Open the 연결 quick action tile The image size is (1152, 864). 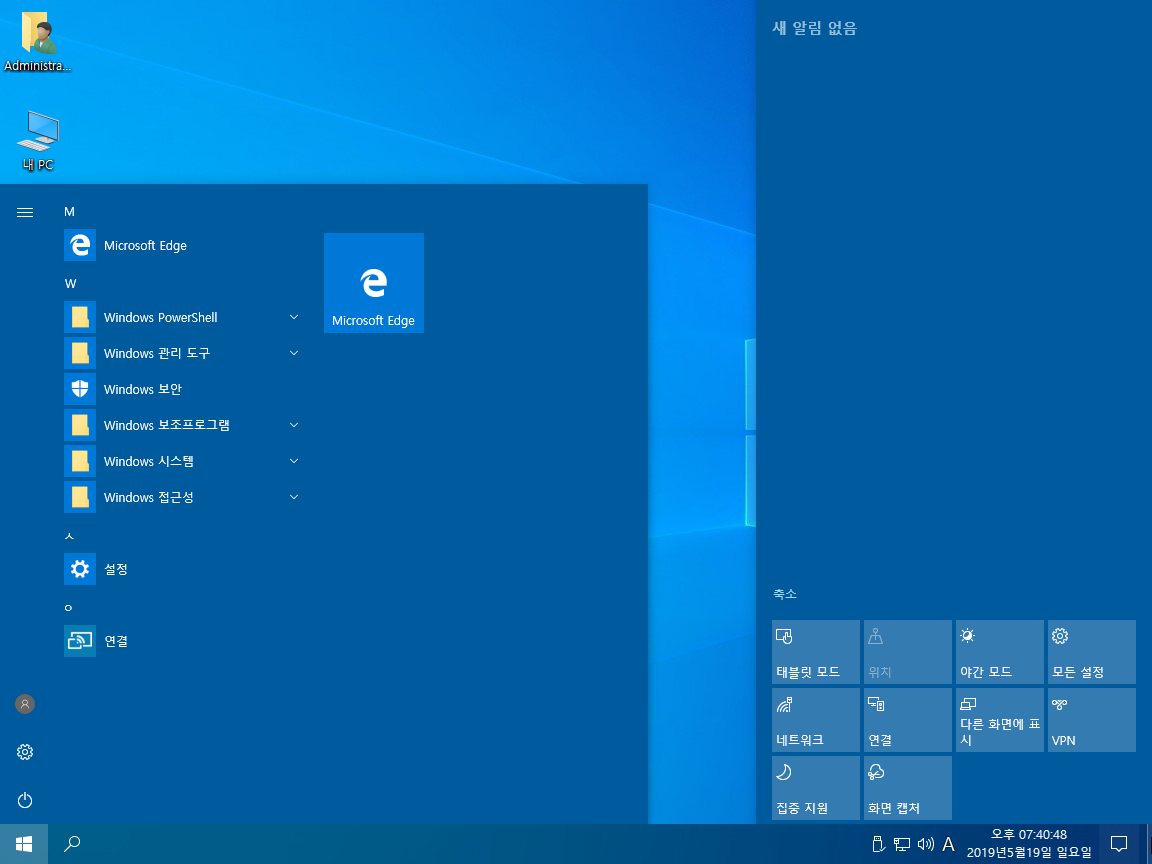click(907, 720)
